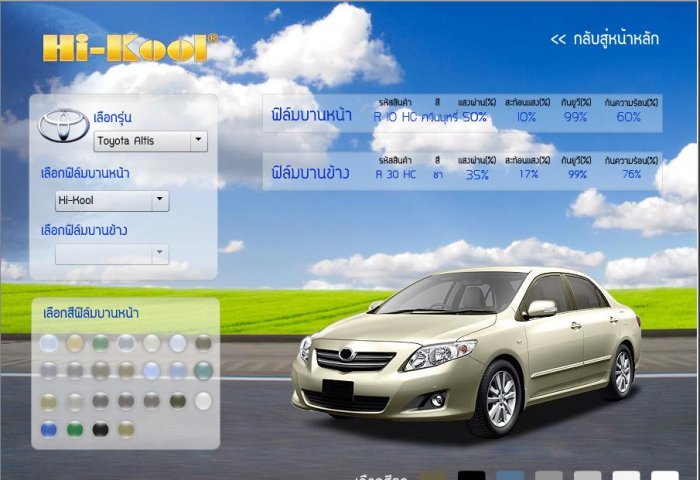Click the ฟิล์มบานหน้า results row title
Image resolution: width=700 pixels, height=480 pixels.
pyautogui.click(x=312, y=115)
